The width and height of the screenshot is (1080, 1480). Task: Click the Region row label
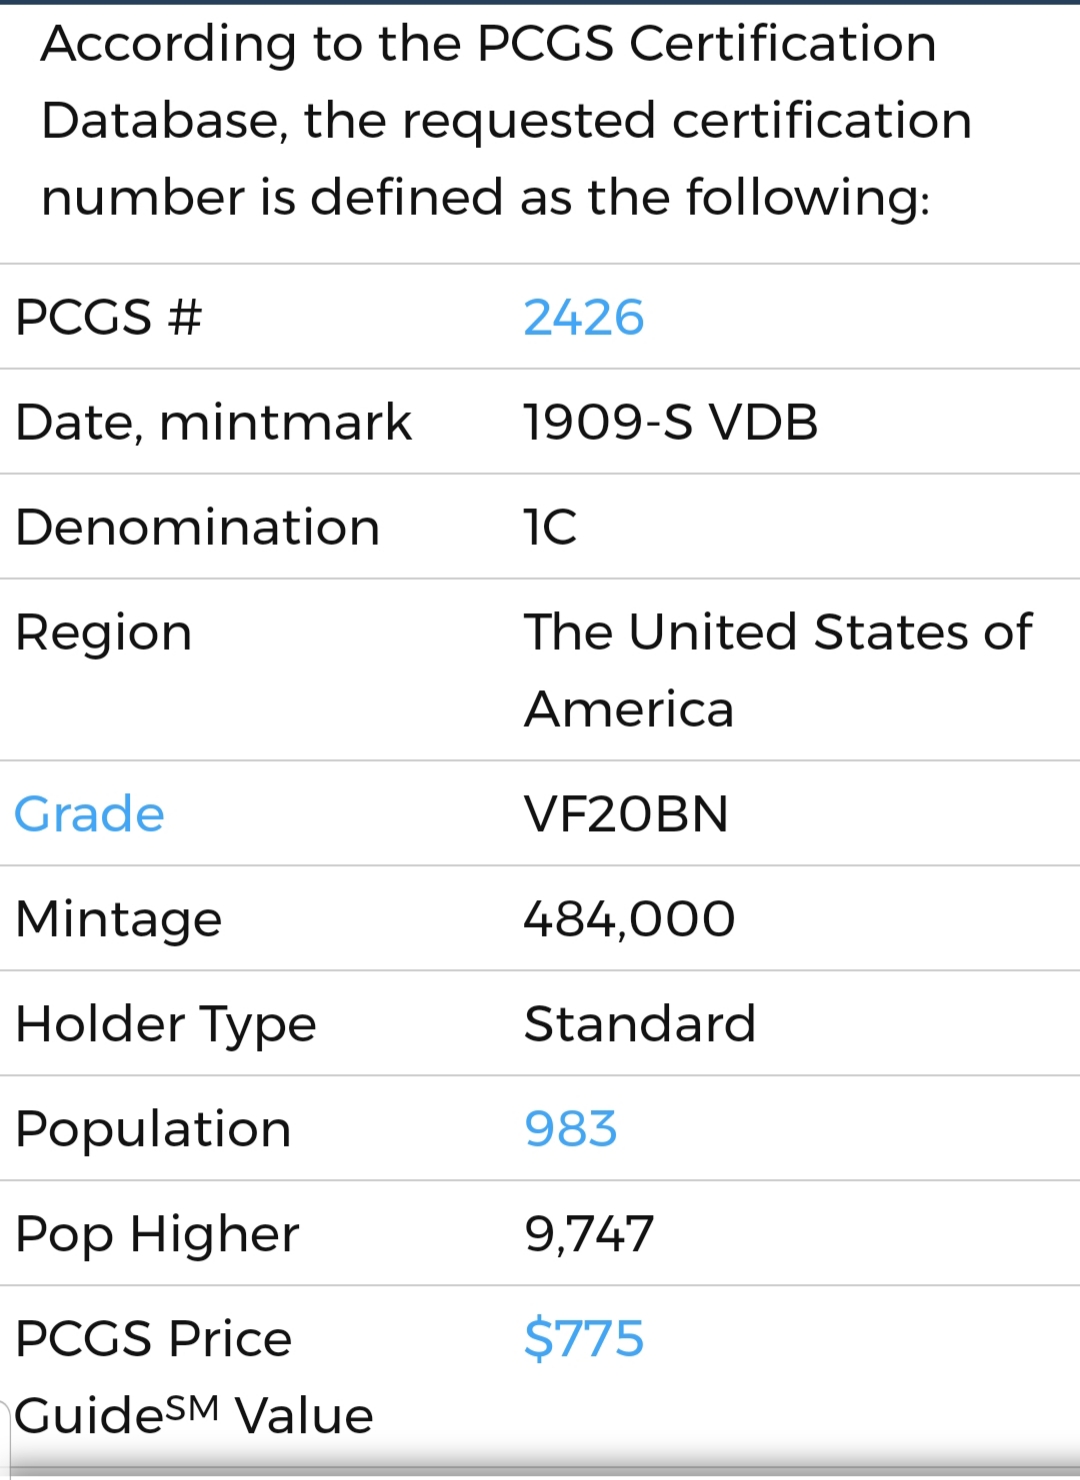(x=104, y=633)
